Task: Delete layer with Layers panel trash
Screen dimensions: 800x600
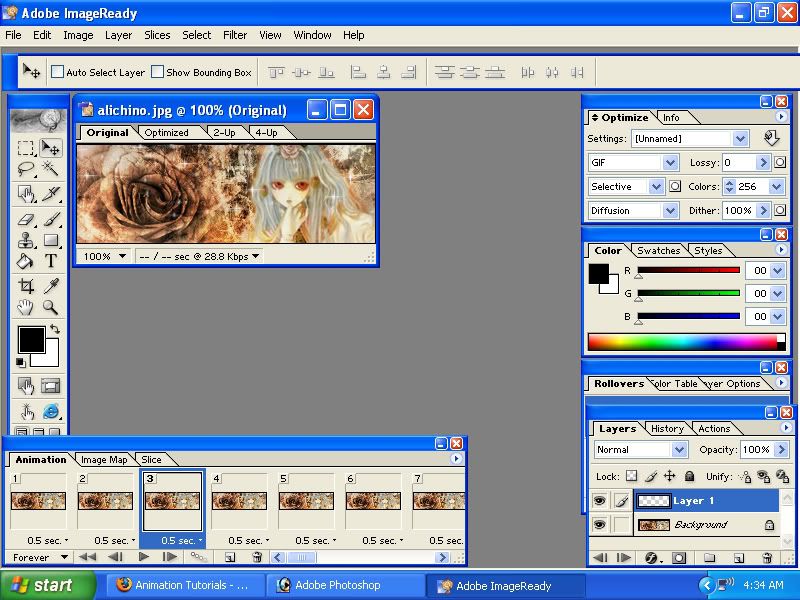Action: [x=766, y=558]
